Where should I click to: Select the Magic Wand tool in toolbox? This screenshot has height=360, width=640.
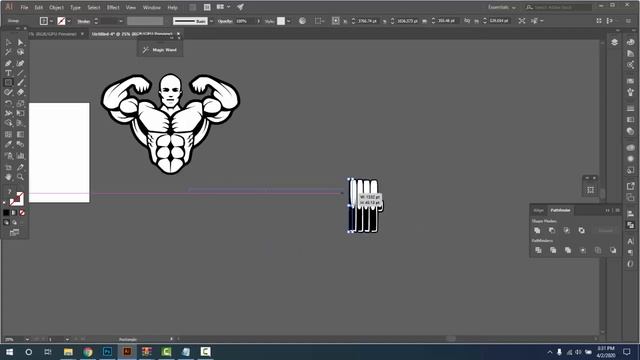[8, 52]
